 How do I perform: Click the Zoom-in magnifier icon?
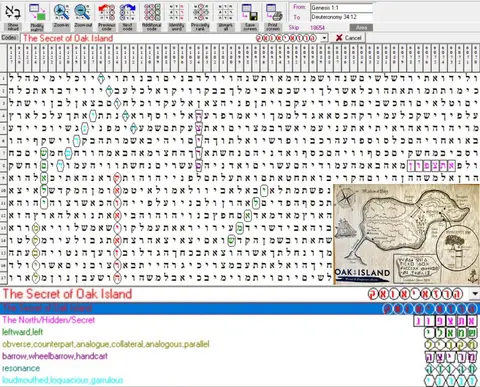61,13
